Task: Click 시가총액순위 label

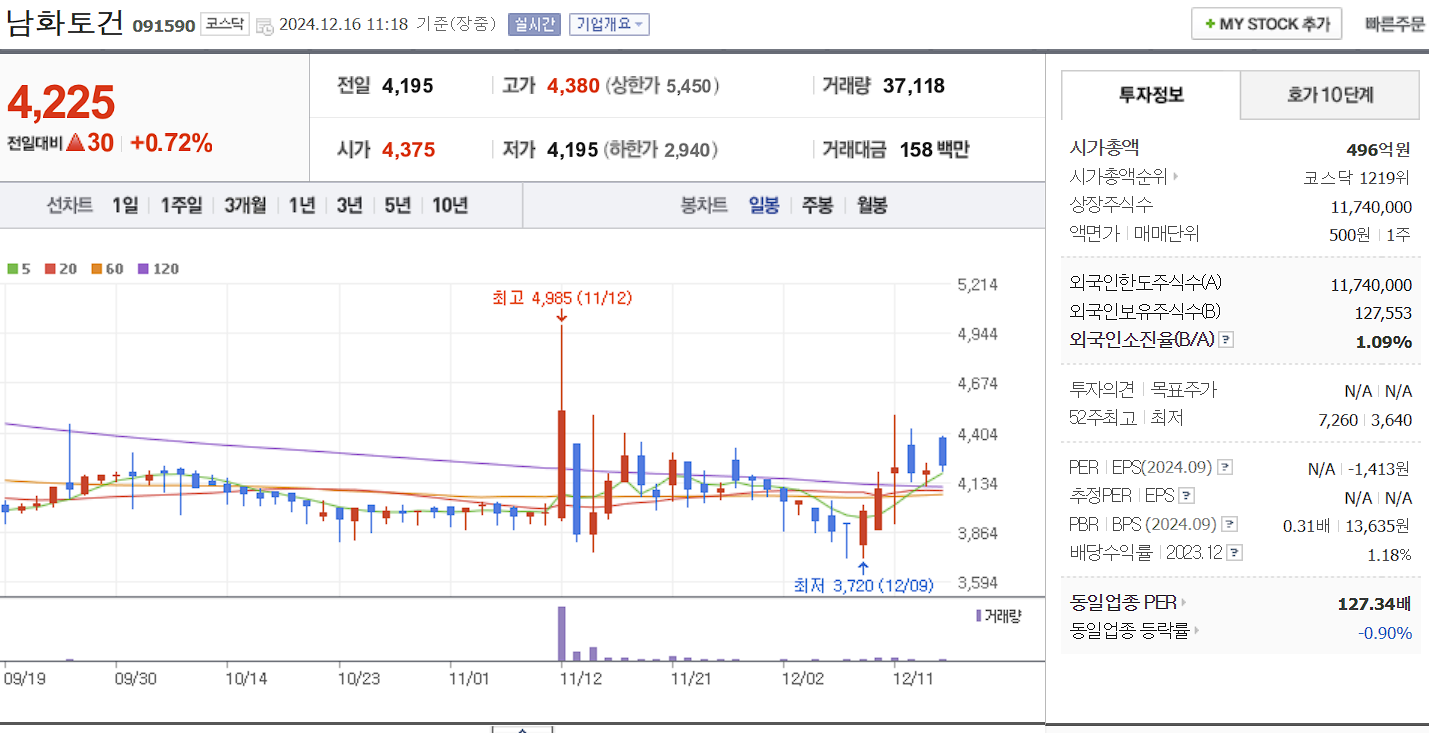Action: (1118, 177)
